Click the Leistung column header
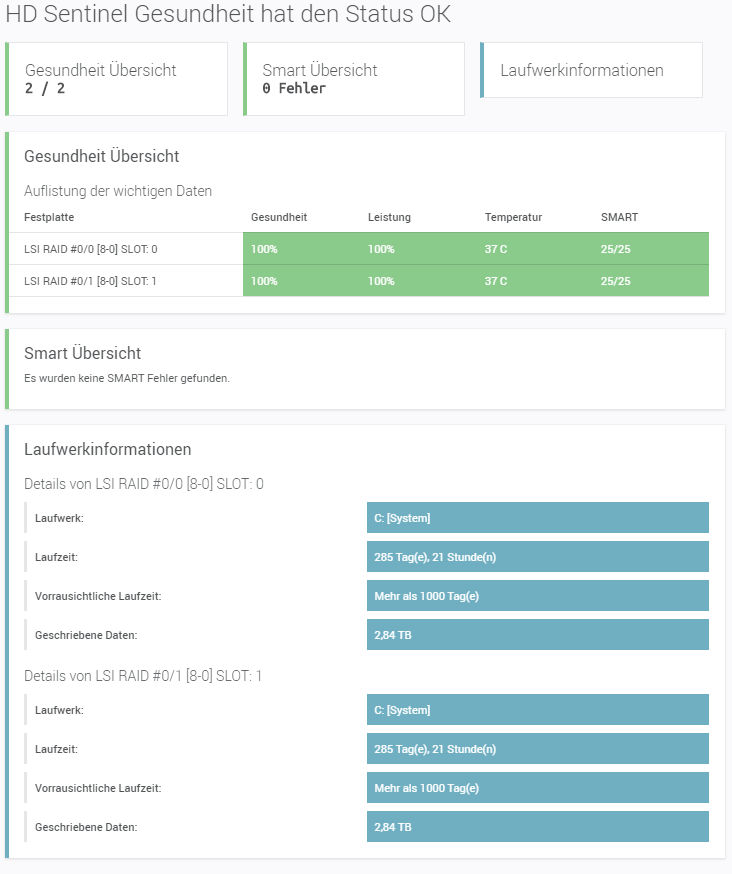 [389, 217]
